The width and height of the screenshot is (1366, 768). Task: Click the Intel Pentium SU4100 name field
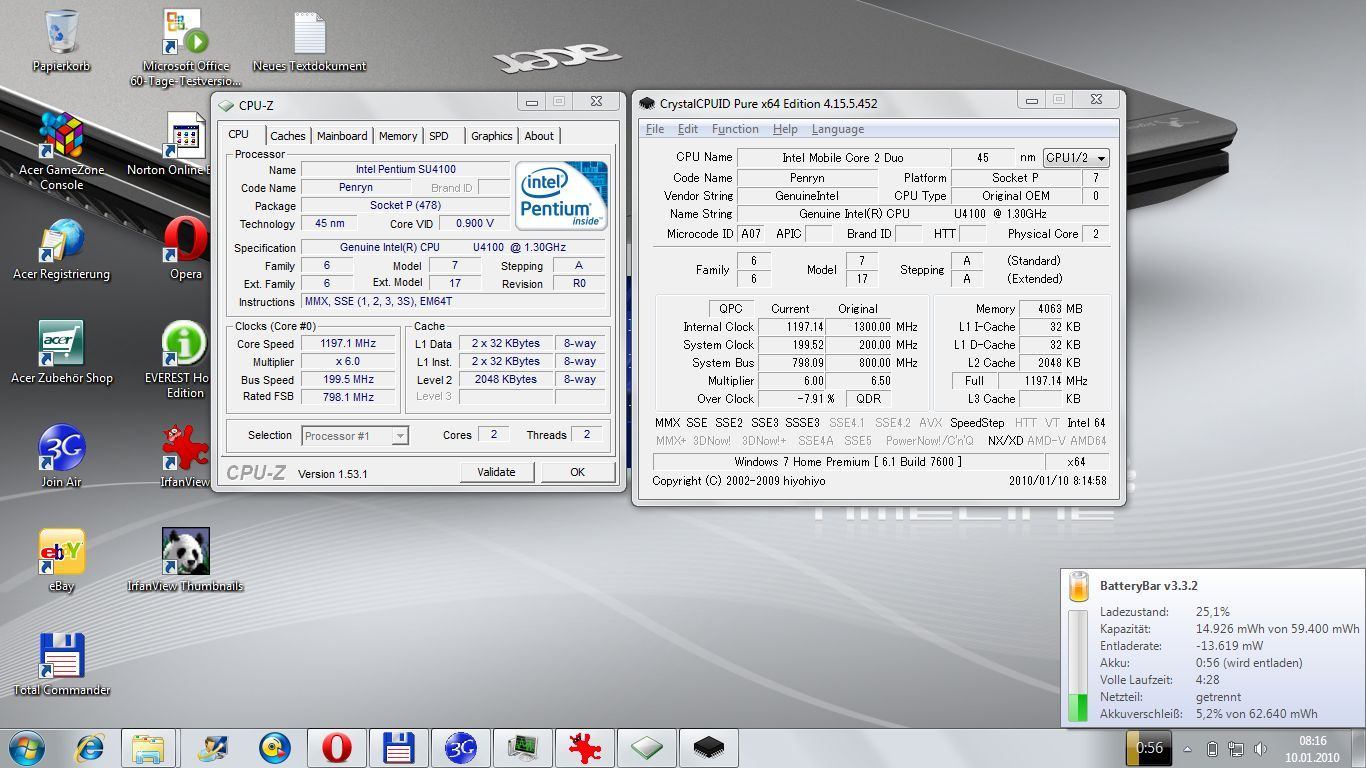tap(405, 170)
